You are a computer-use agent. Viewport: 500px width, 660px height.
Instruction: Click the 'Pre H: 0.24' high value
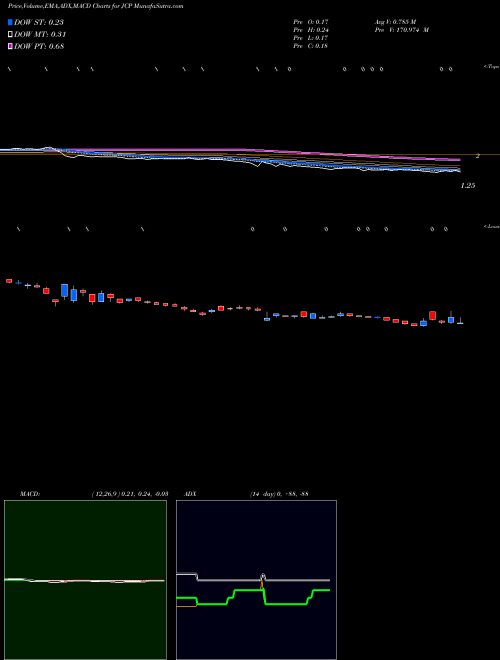311,30
